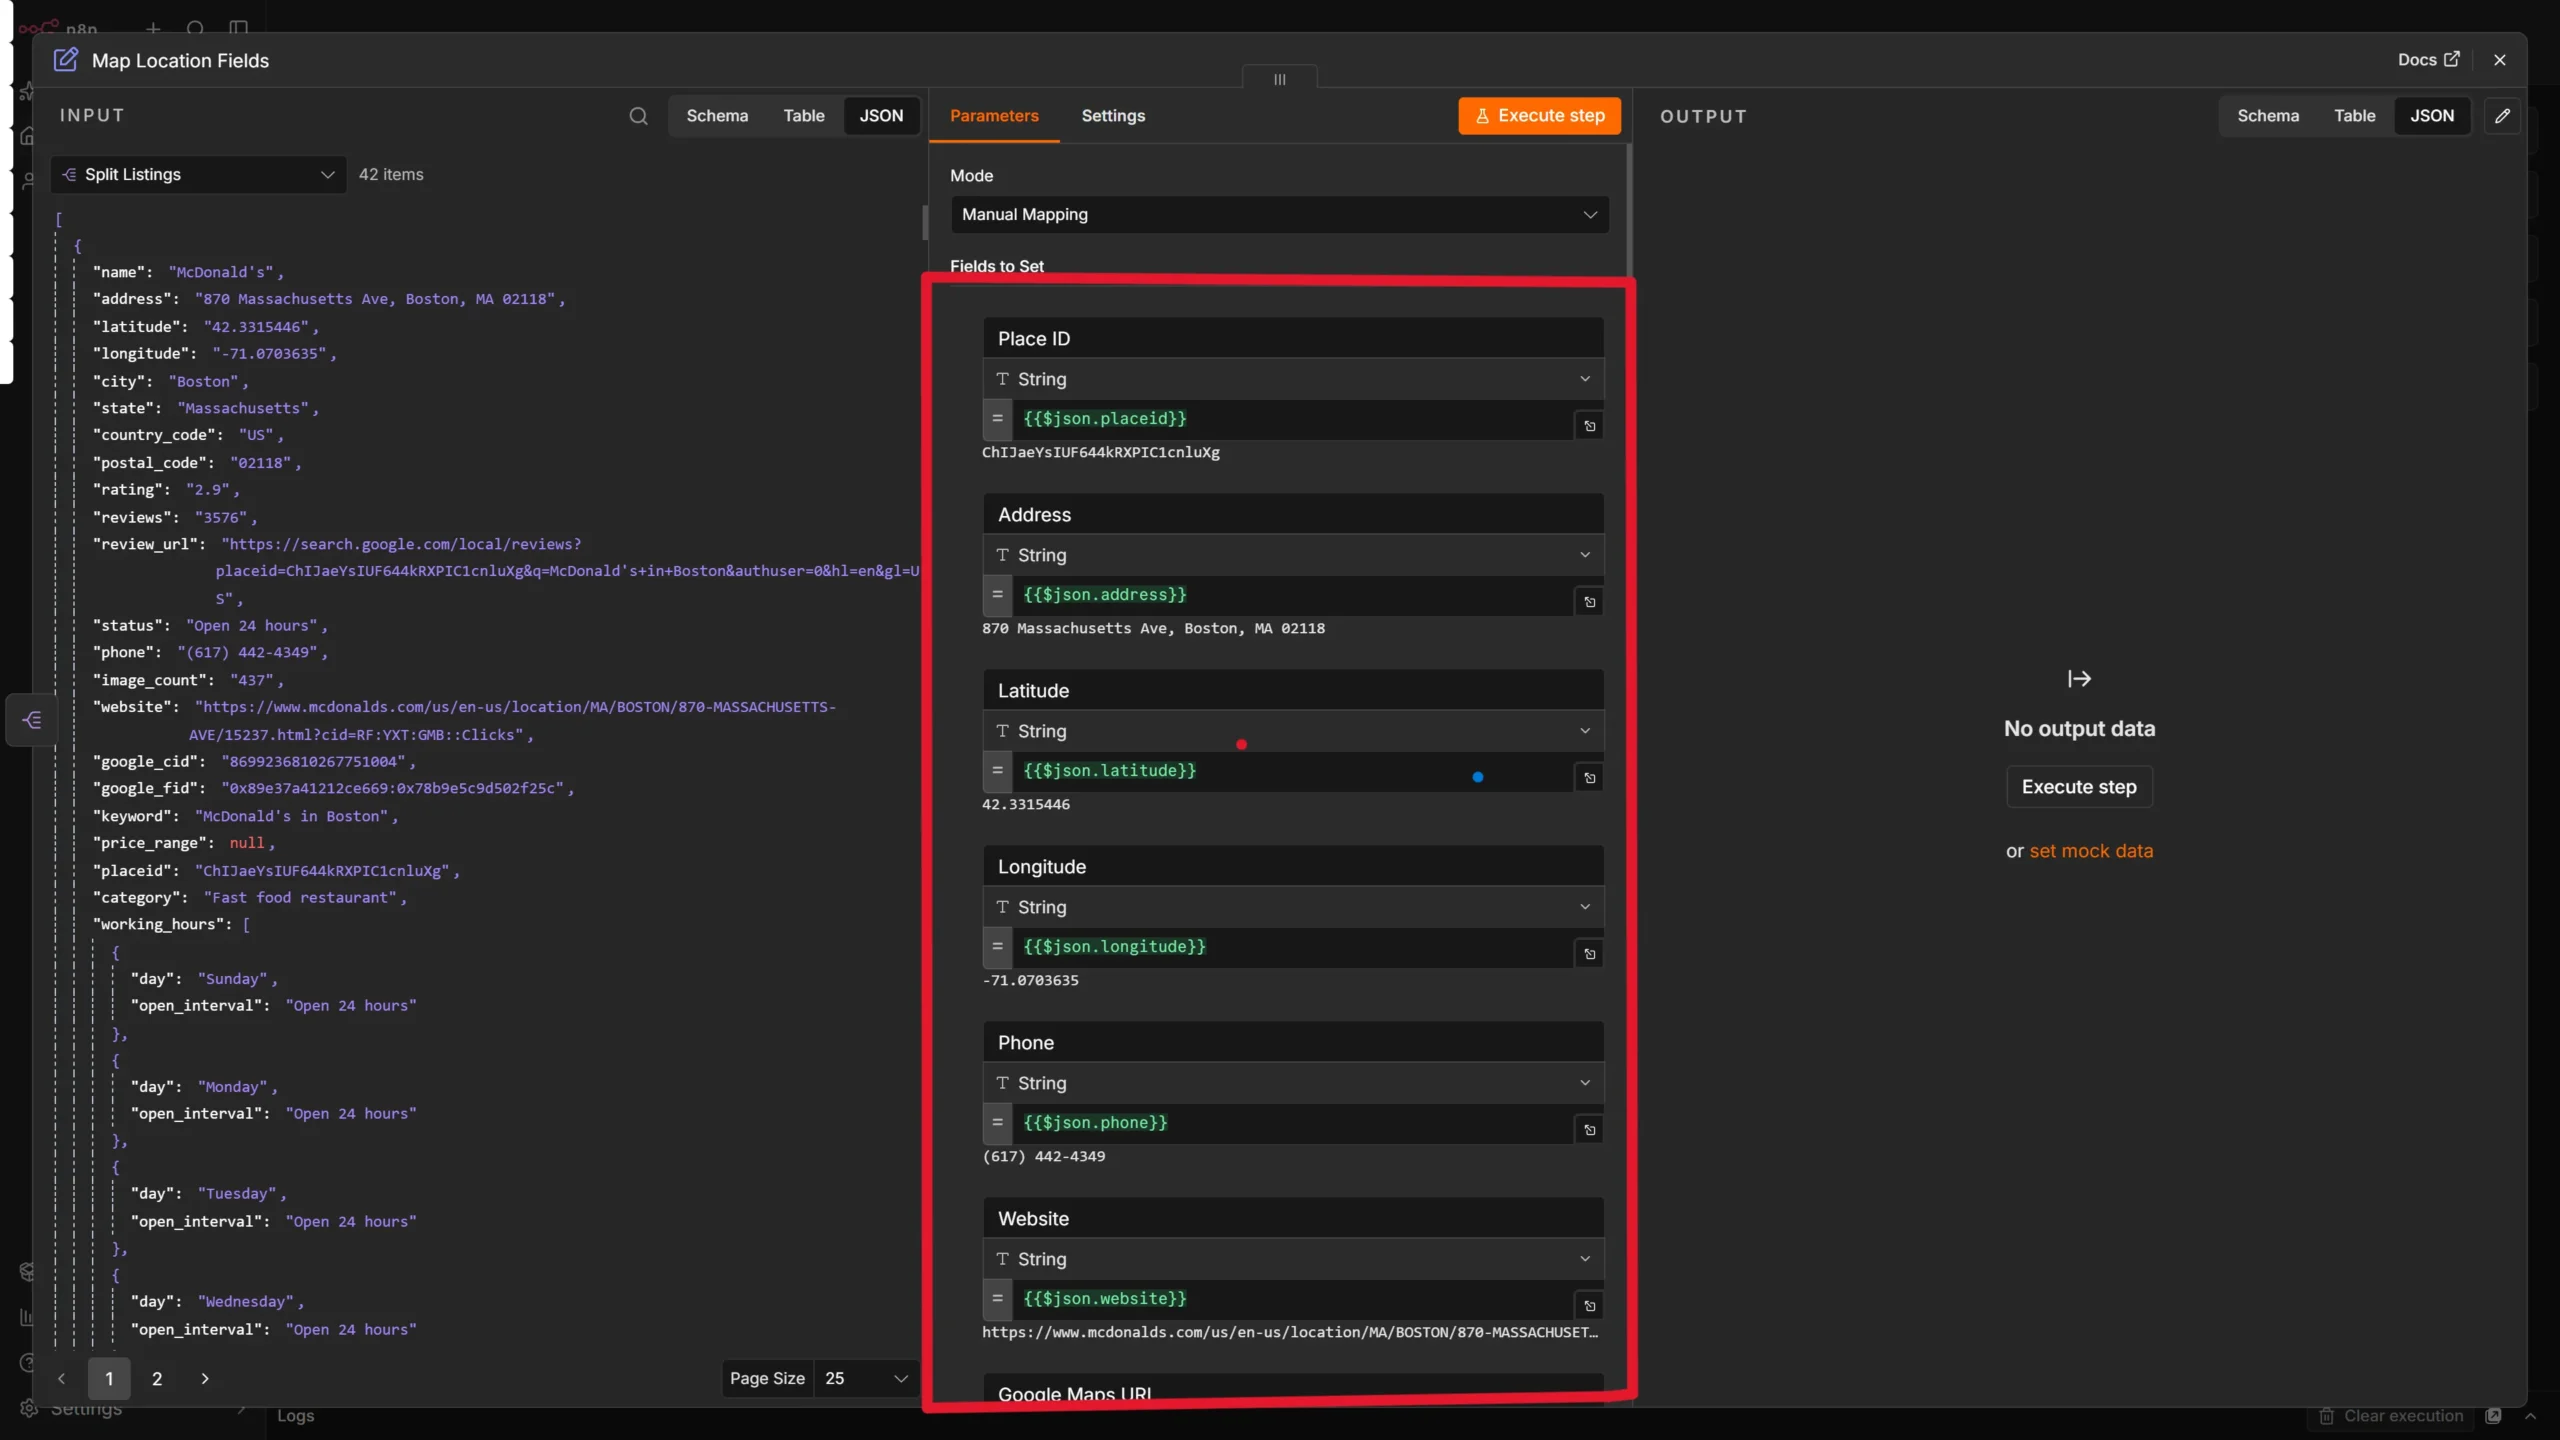2560x1440 pixels.
Task: Go to input page 2
Action: click(157, 1378)
